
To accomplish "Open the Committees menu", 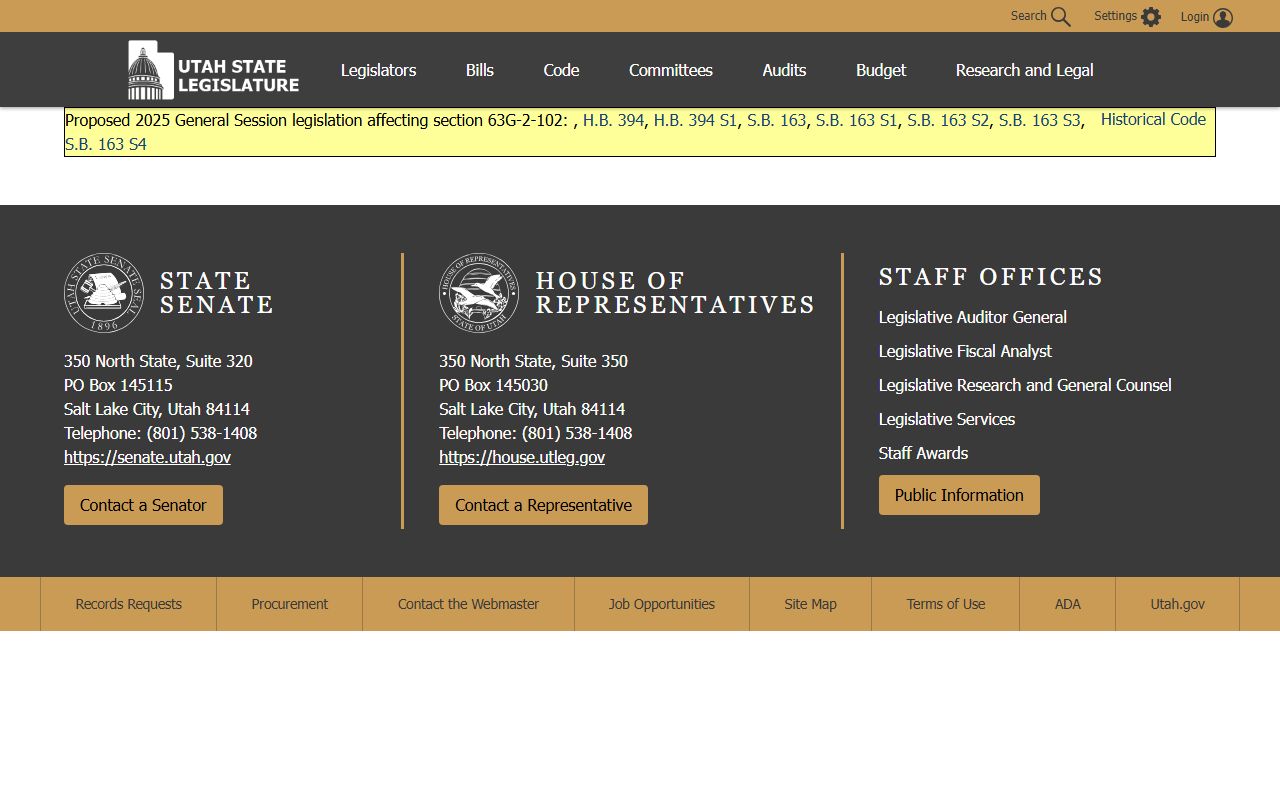I will [x=671, y=70].
